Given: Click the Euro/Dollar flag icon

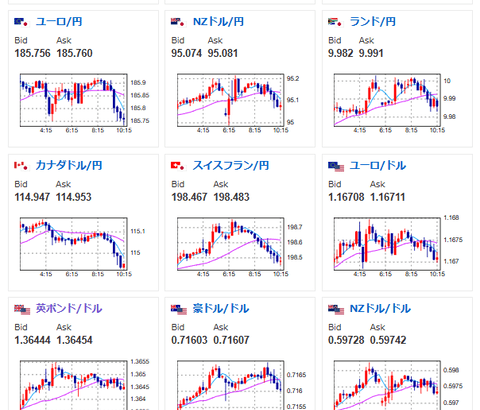Looking at the screenshot, I should (336, 166).
